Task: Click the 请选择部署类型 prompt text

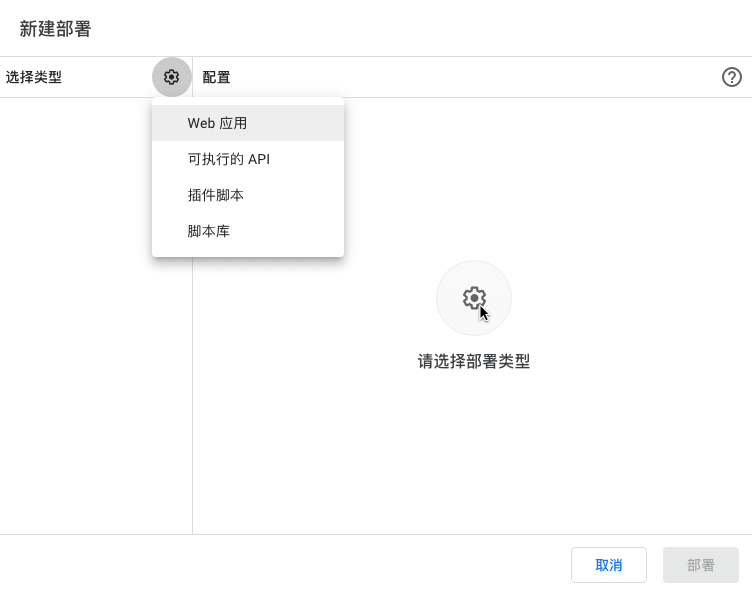Action: click(474, 361)
